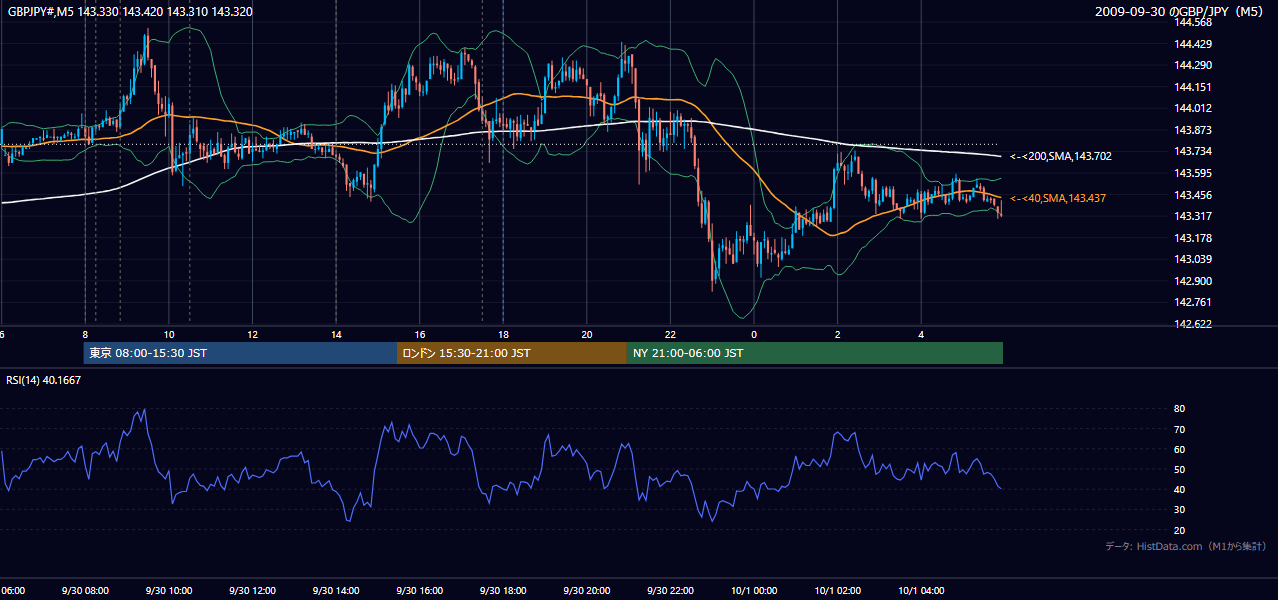Select the 東京 08:00-15:30 JST session bar

click(240, 353)
